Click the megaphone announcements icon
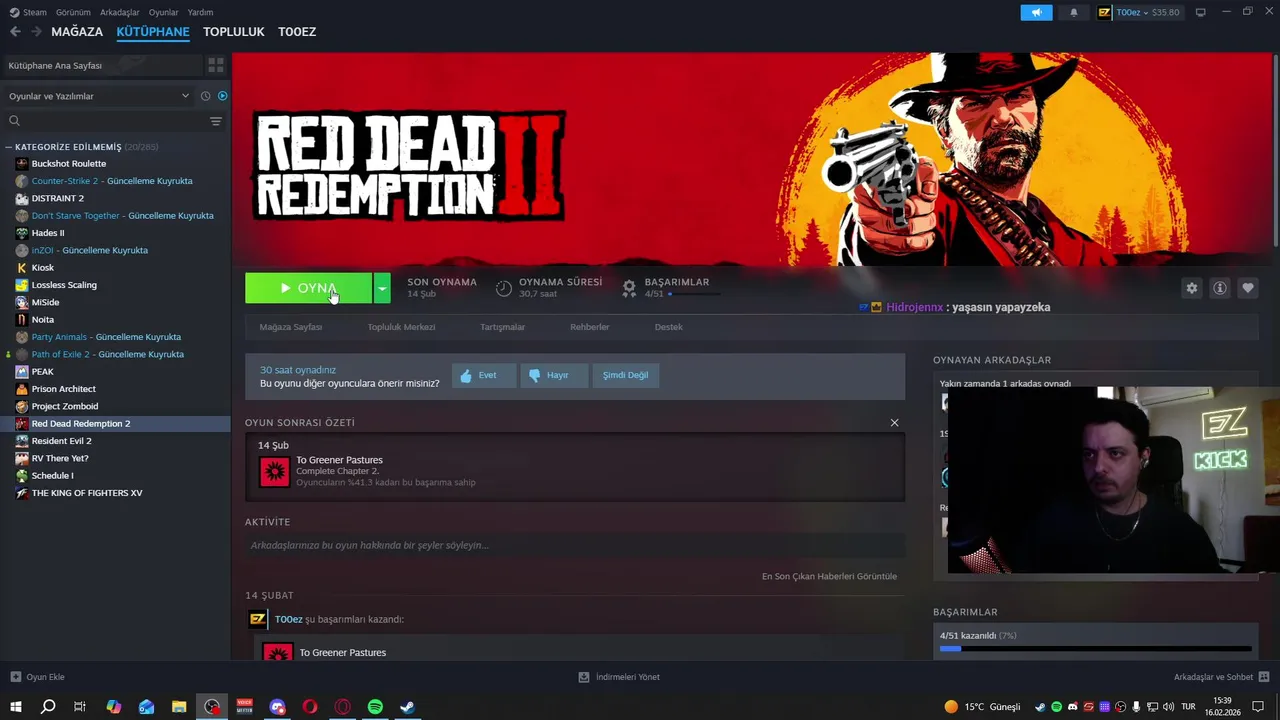The width and height of the screenshot is (1280, 720). click(x=1036, y=12)
